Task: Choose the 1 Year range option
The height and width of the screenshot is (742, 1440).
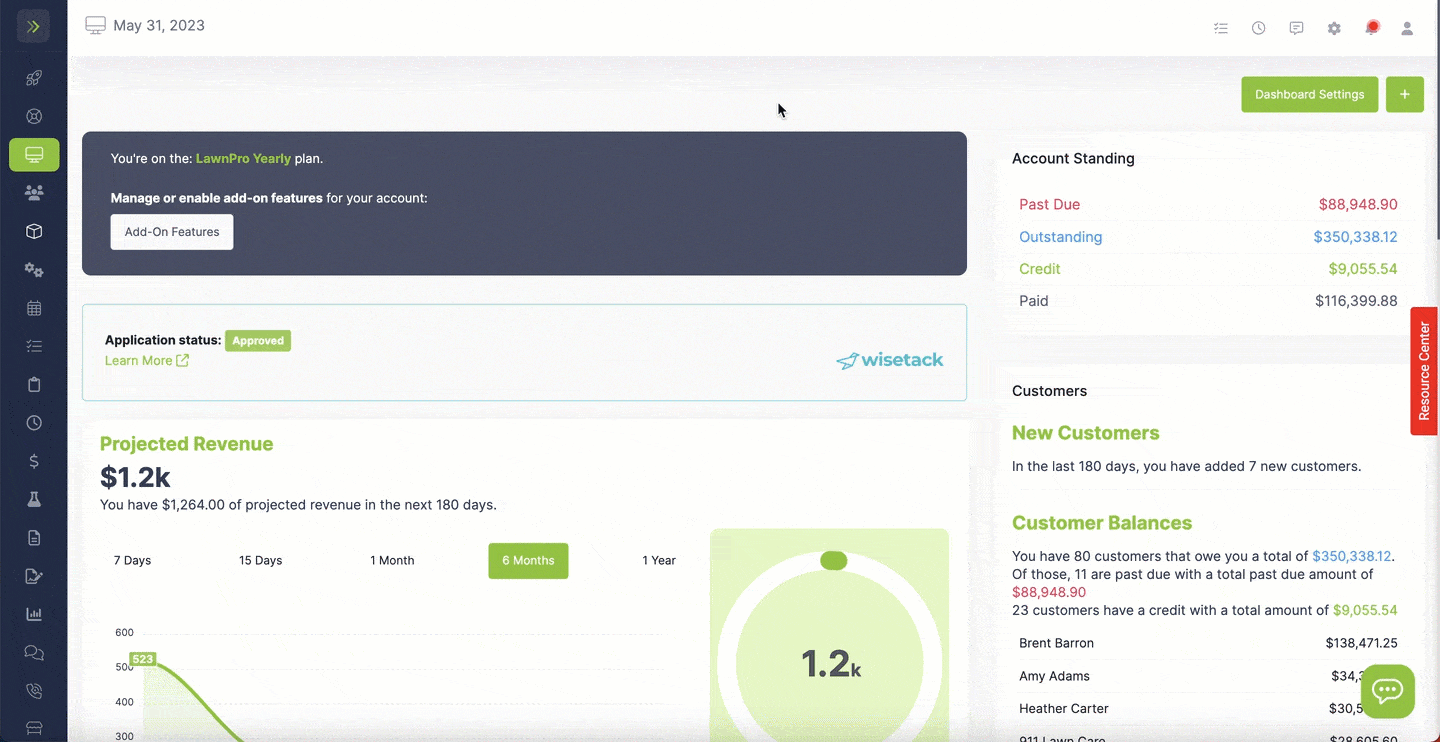Action: (x=659, y=561)
